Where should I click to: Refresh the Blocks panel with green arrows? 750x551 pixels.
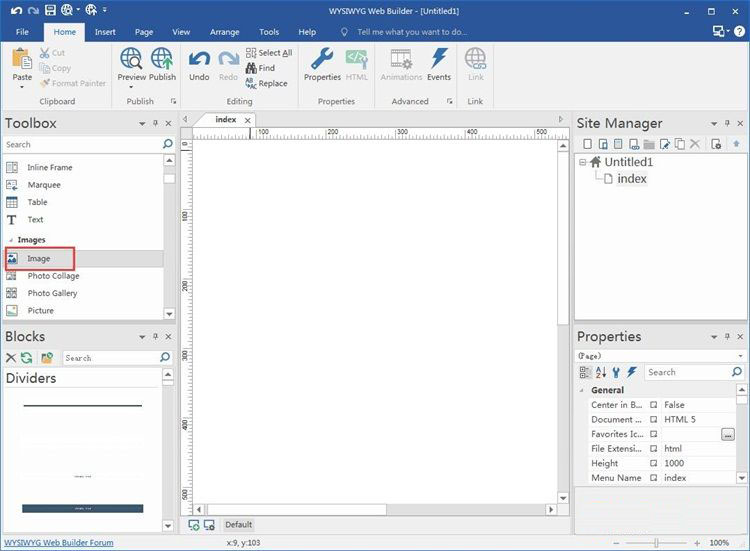click(27, 357)
